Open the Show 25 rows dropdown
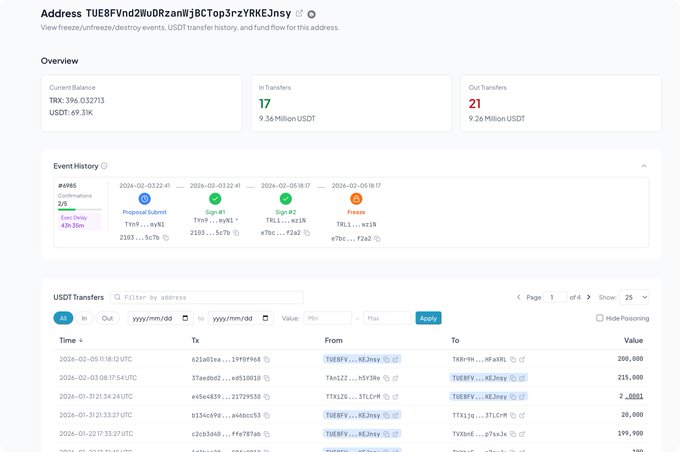 [x=634, y=297]
